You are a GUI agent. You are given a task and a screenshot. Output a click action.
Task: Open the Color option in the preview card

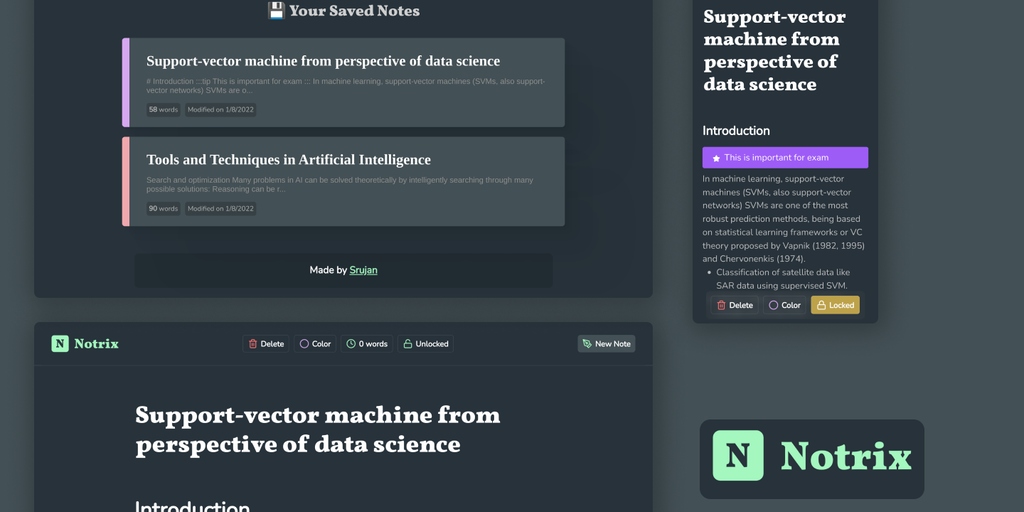pos(784,305)
